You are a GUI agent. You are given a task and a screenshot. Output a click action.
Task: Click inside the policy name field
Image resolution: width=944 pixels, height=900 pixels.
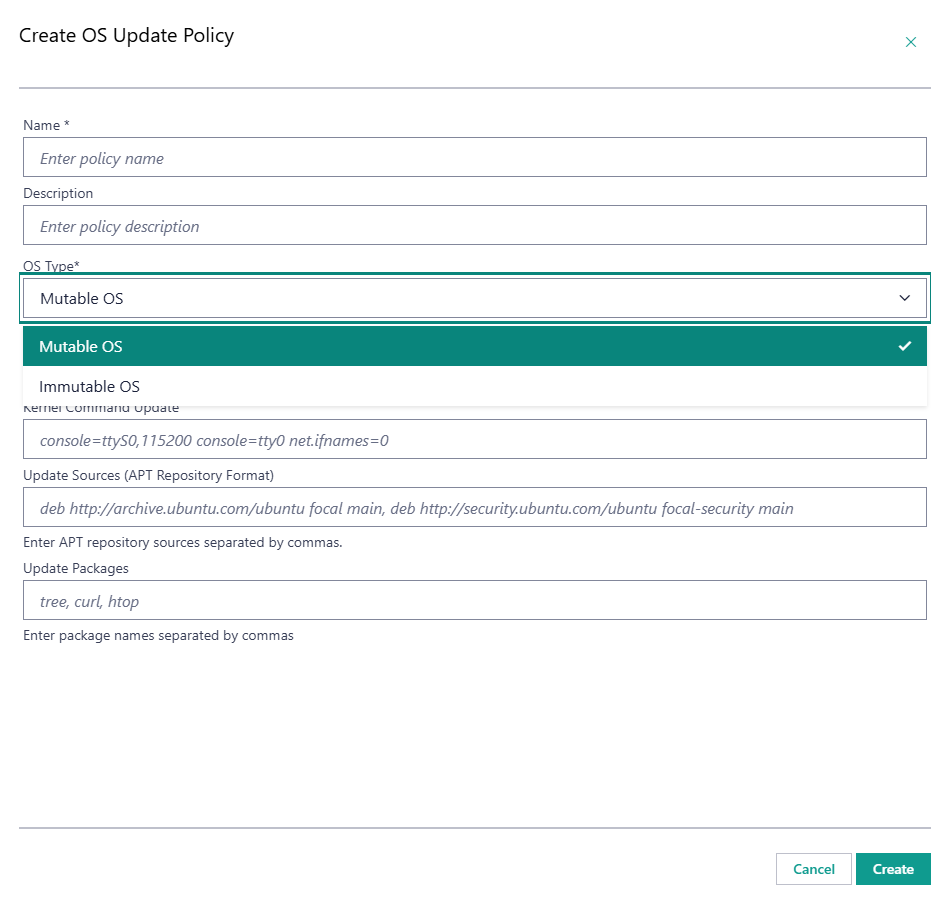pos(474,157)
